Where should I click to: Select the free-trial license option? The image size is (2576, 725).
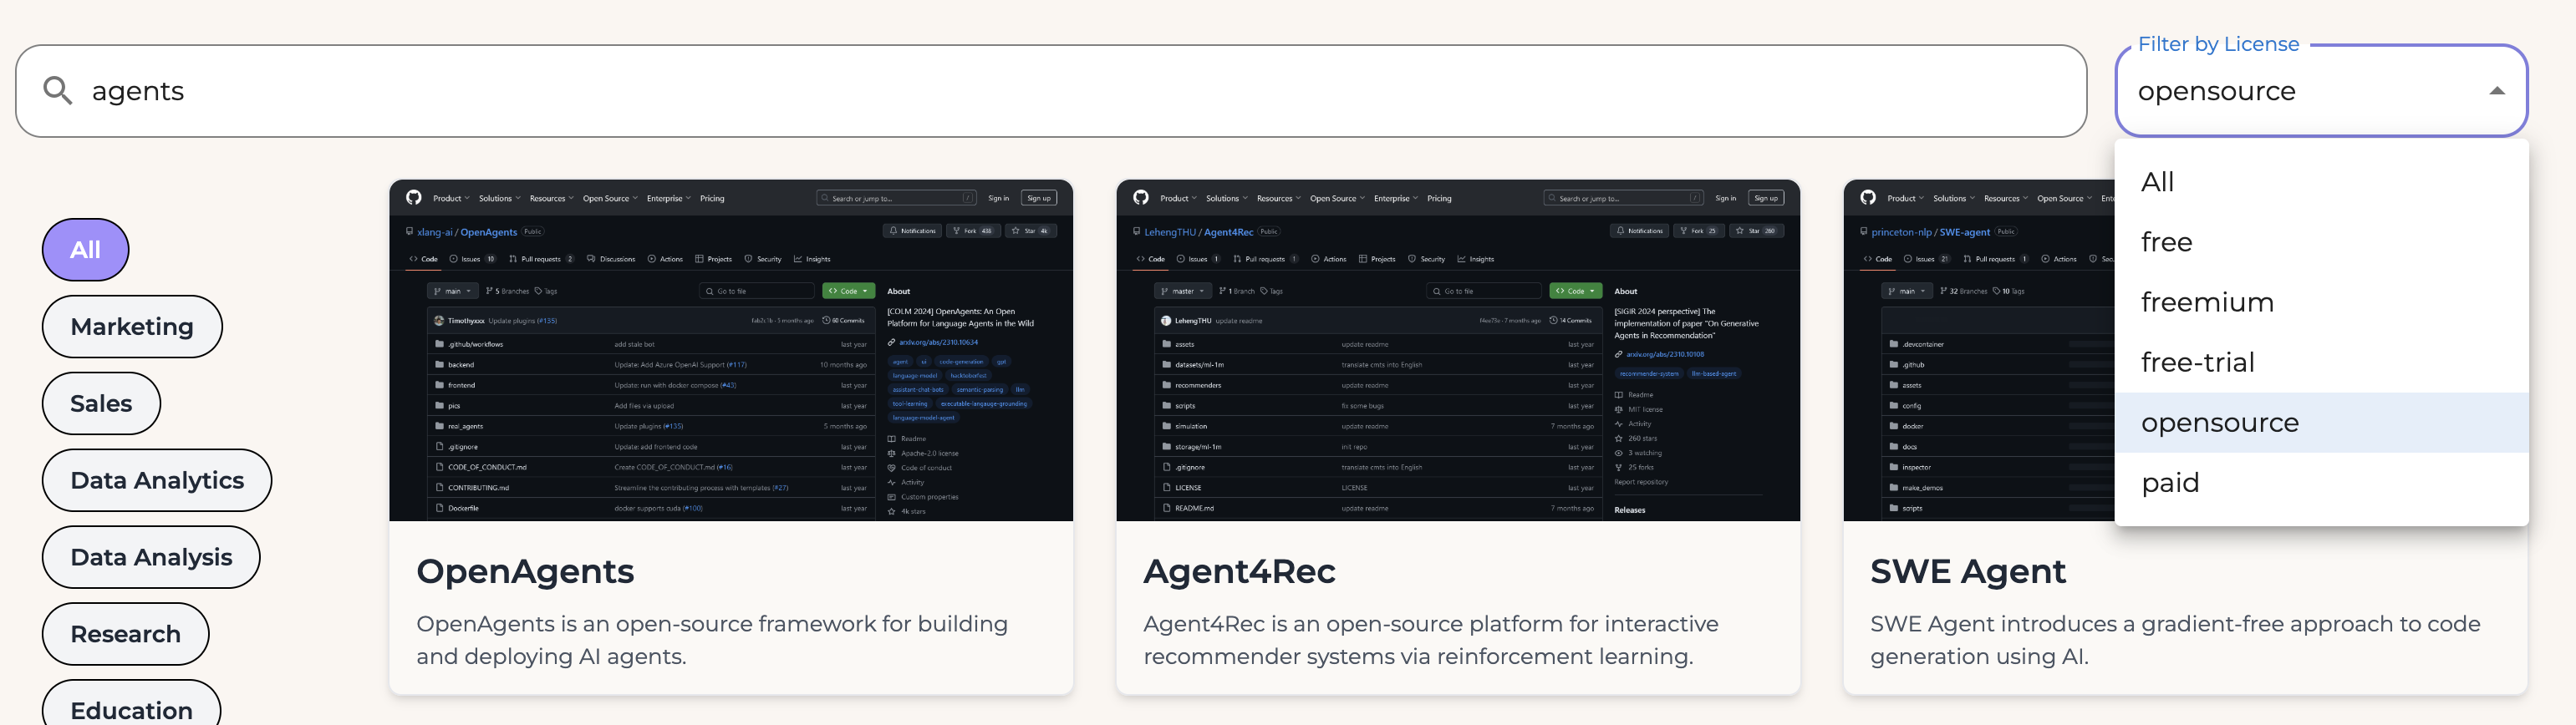pyautogui.click(x=2321, y=362)
